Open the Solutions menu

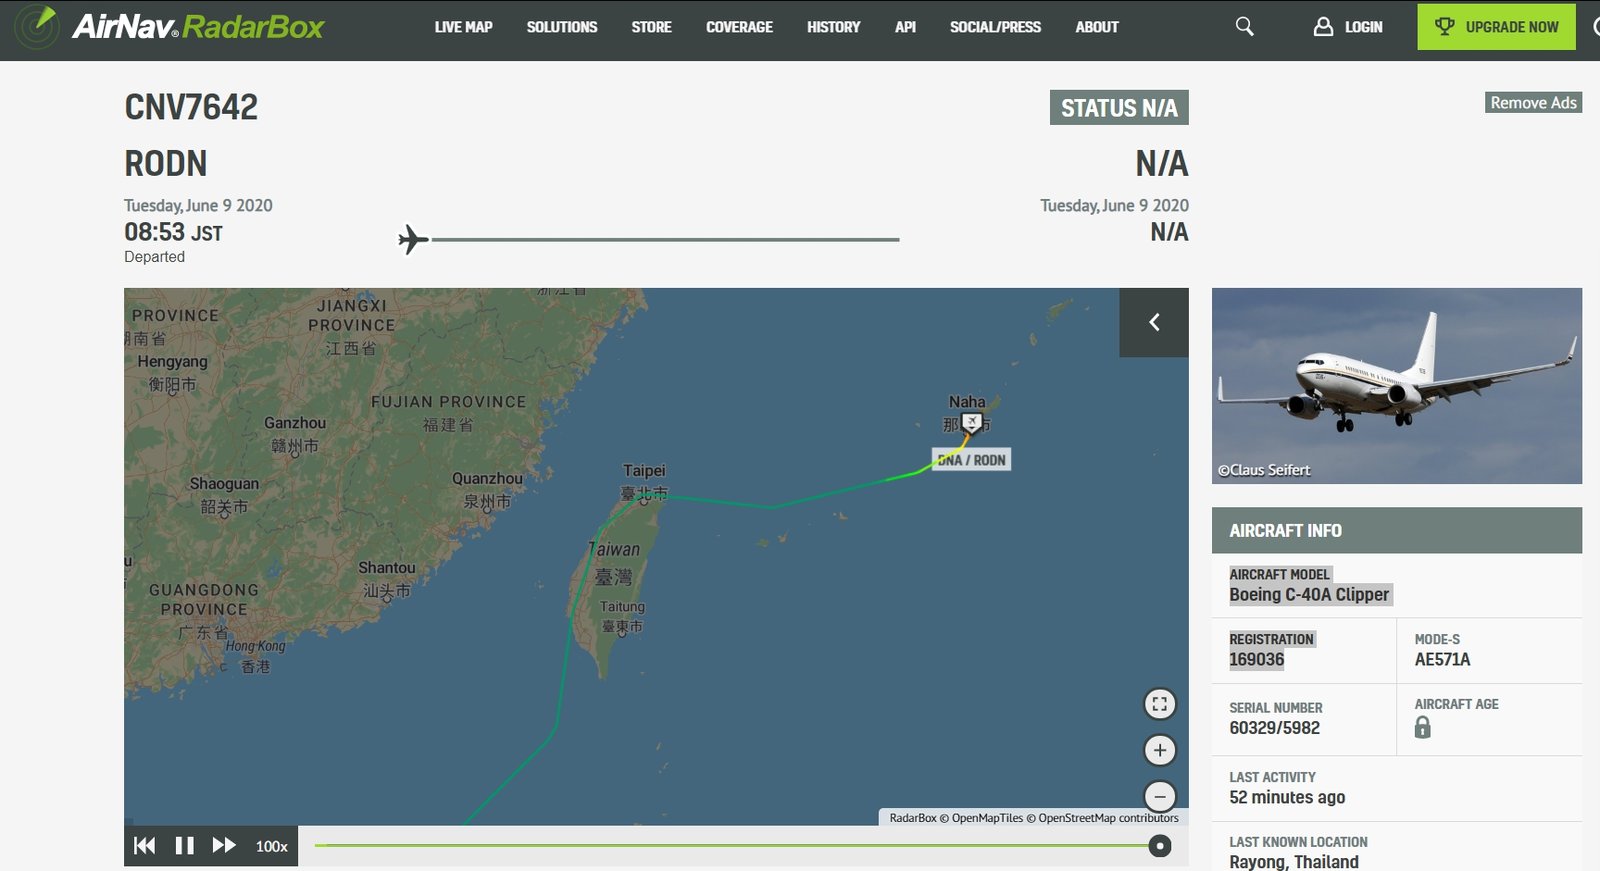[561, 27]
